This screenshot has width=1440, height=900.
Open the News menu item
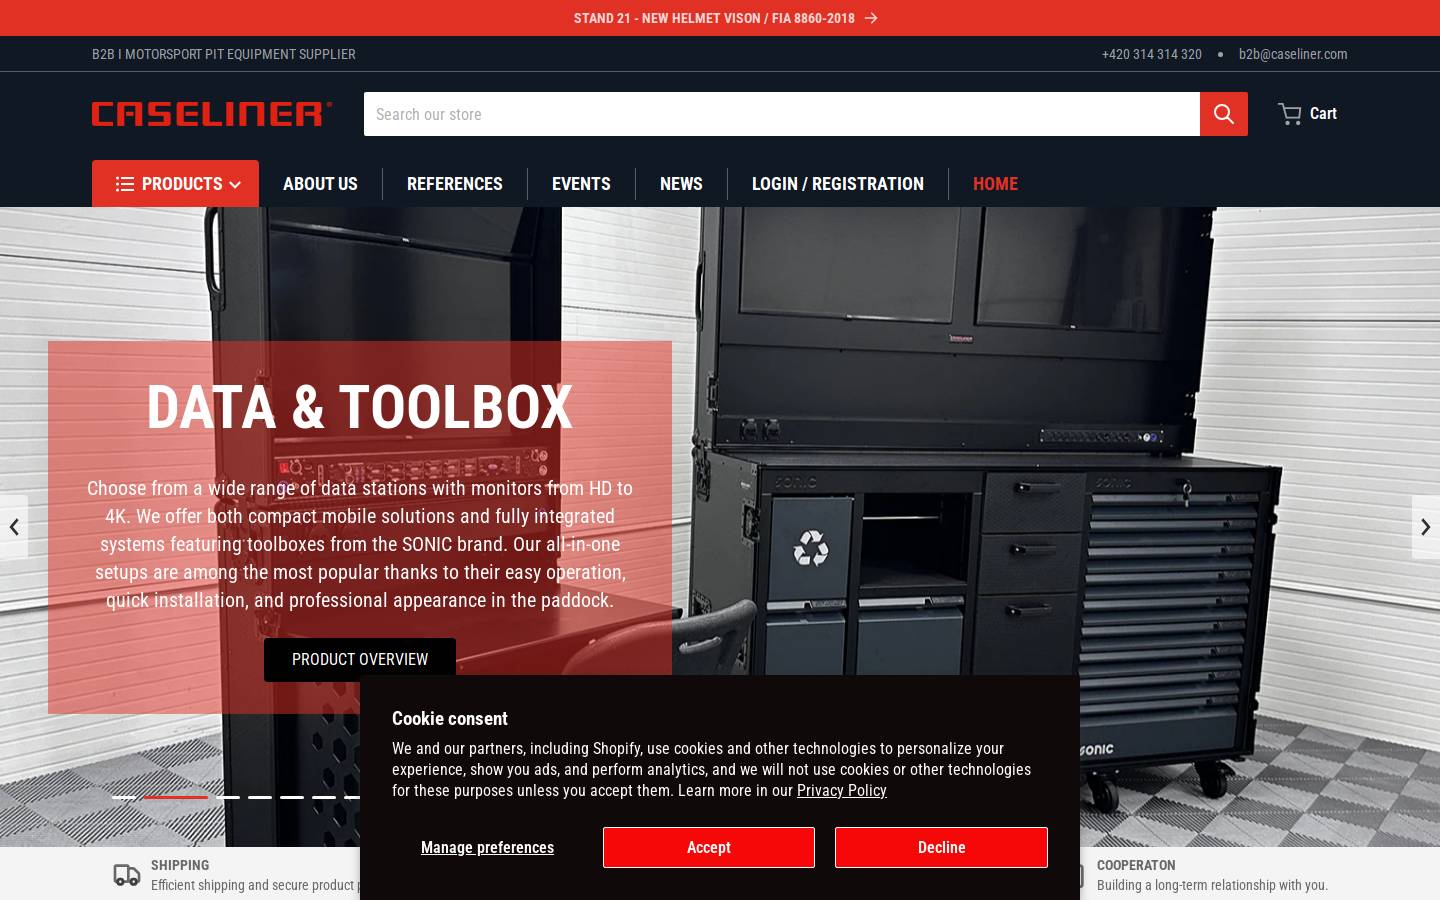click(x=681, y=184)
